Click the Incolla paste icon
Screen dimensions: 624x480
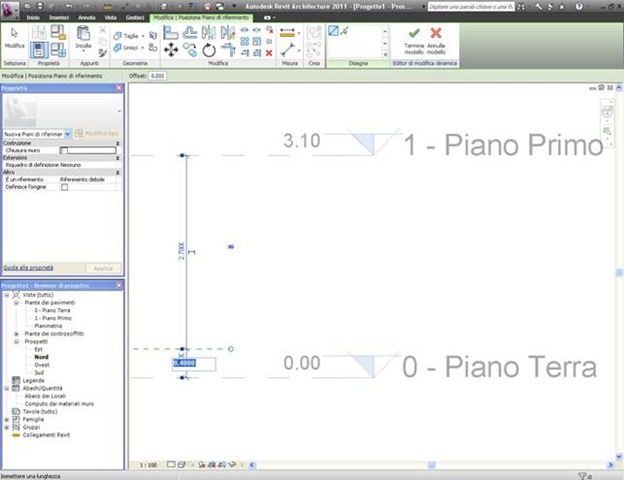[84, 38]
